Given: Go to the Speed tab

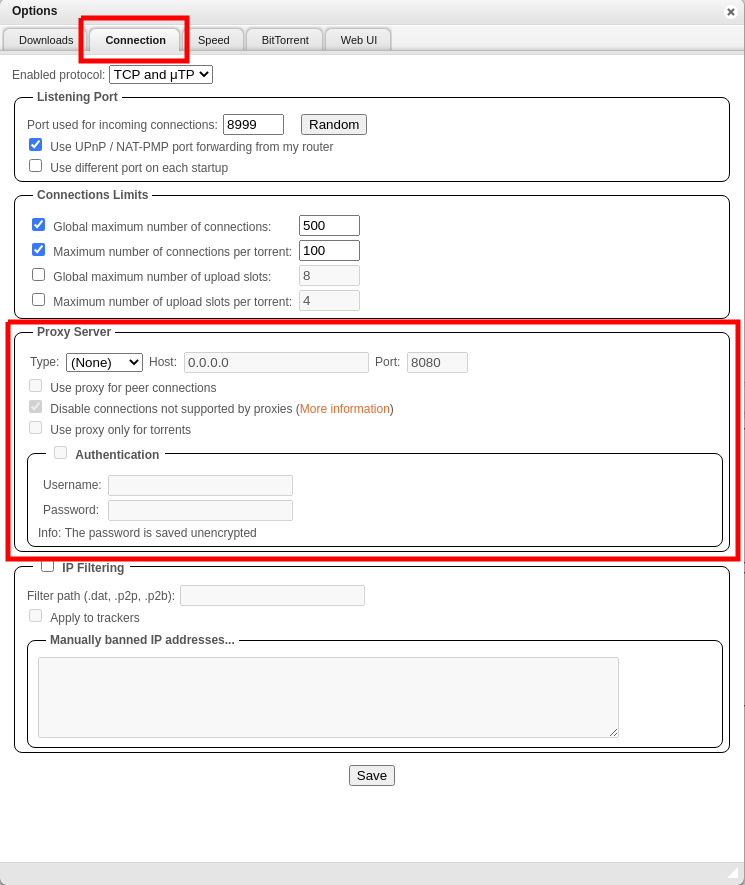Looking at the screenshot, I should (x=213, y=40).
